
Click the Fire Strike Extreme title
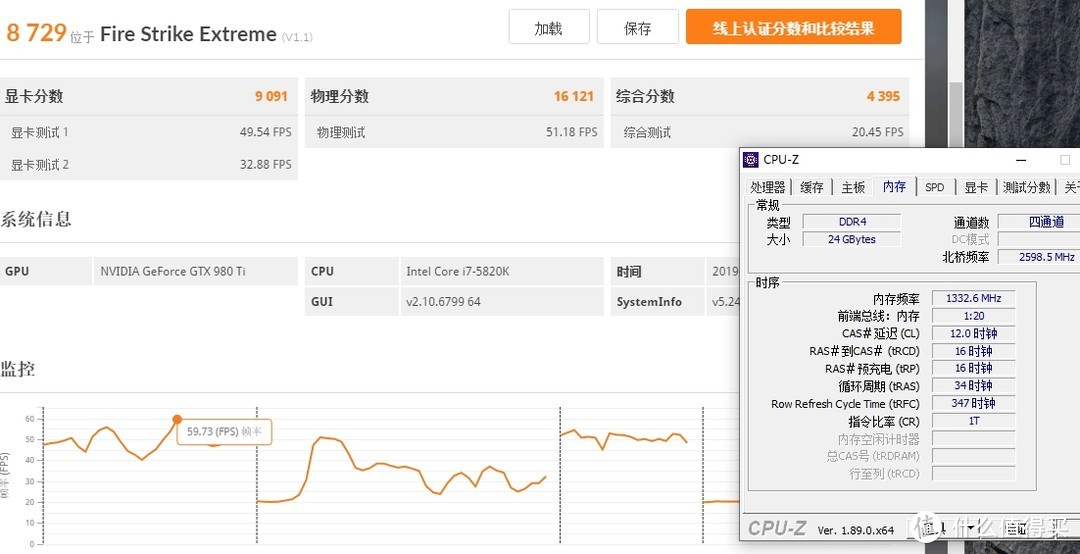tap(188, 34)
